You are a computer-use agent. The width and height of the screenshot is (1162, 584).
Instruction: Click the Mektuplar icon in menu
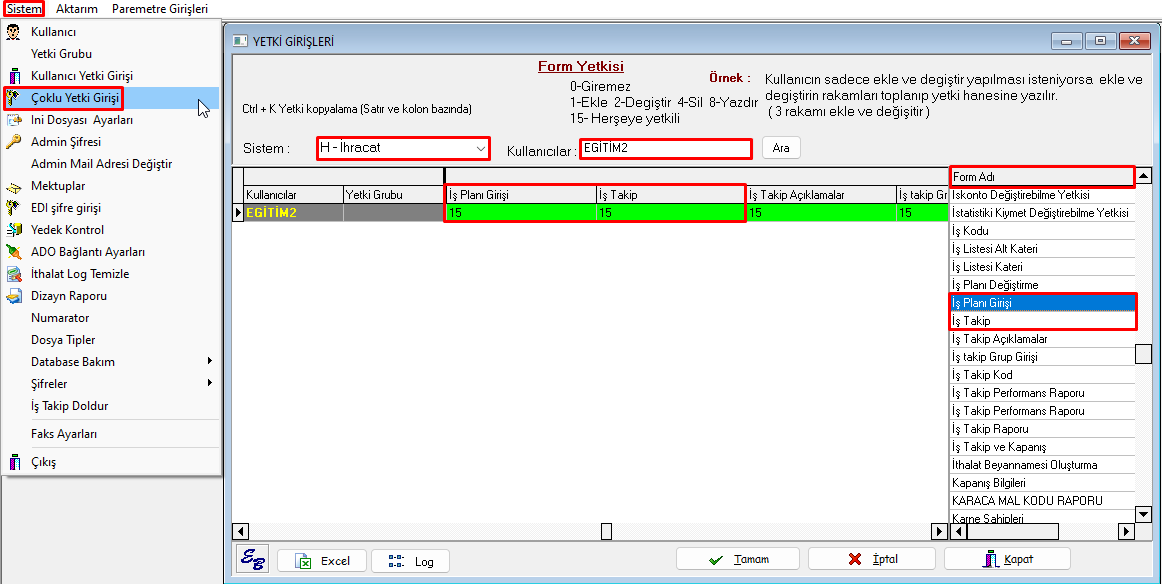coord(14,186)
